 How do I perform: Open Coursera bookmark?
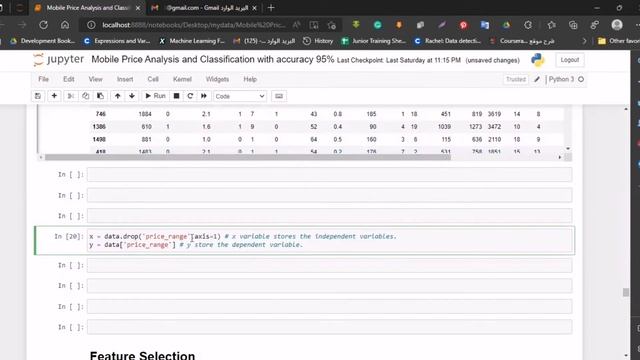pyautogui.click(x=522, y=41)
